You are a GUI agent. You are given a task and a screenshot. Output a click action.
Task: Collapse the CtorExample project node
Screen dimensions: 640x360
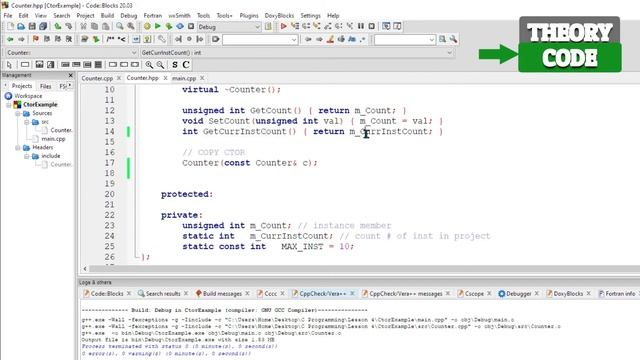tap(9, 105)
